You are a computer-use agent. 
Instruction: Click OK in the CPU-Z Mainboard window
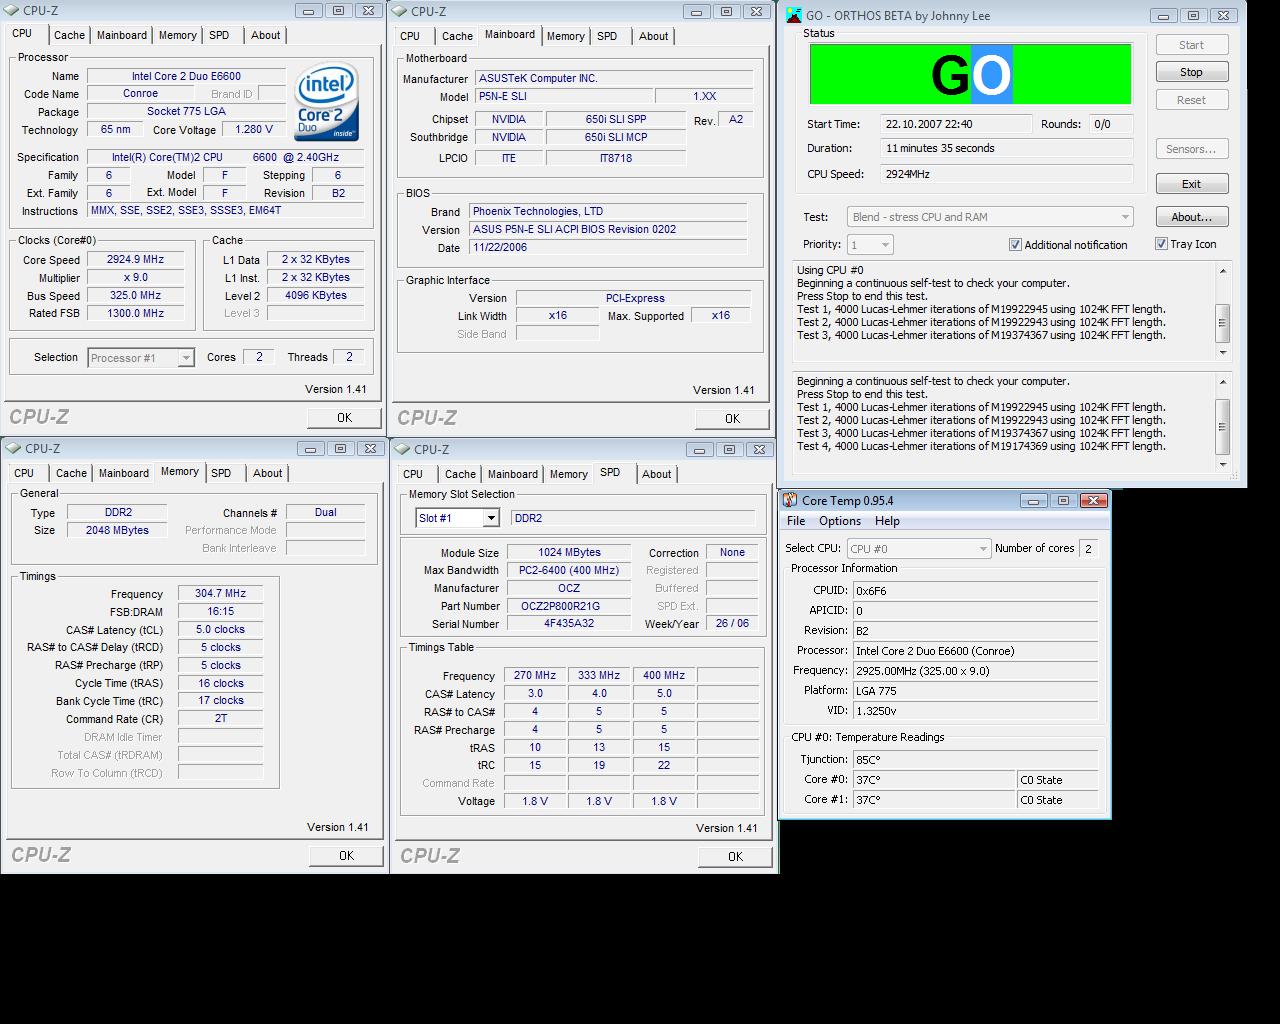pyautogui.click(x=732, y=419)
